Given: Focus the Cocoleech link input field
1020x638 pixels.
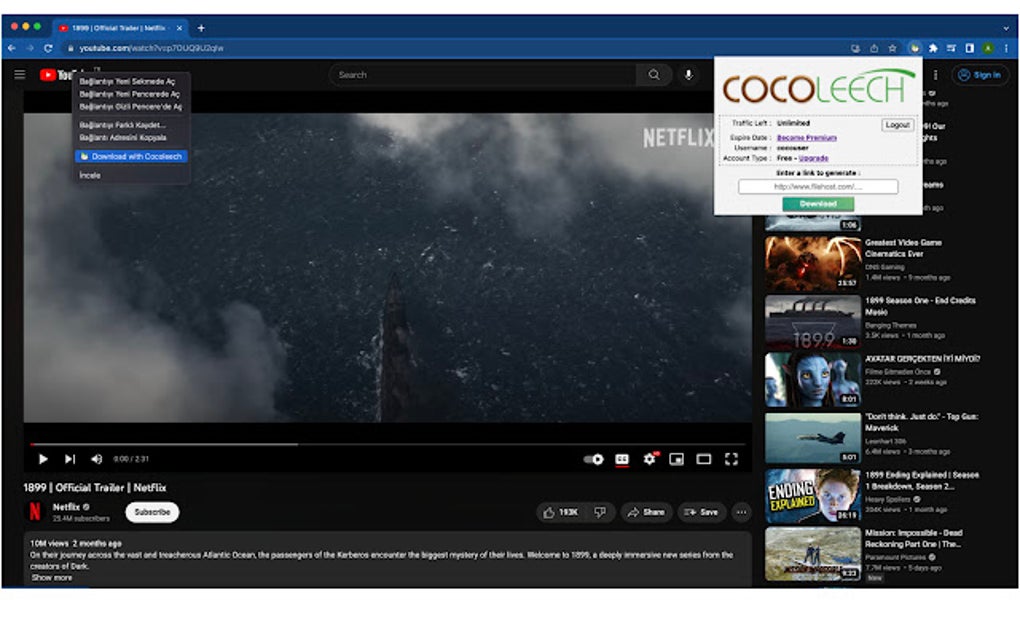Looking at the screenshot, I should pyautogui.click(x=818, y=187).
